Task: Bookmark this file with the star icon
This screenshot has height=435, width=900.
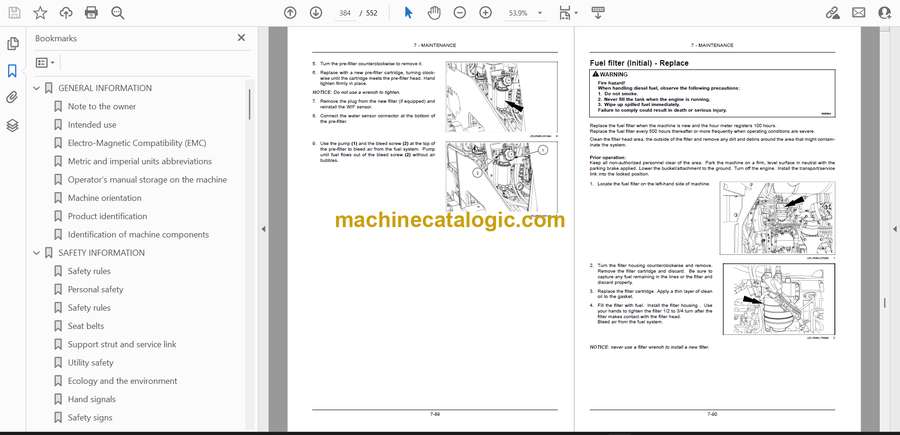Action: [40, 13]
